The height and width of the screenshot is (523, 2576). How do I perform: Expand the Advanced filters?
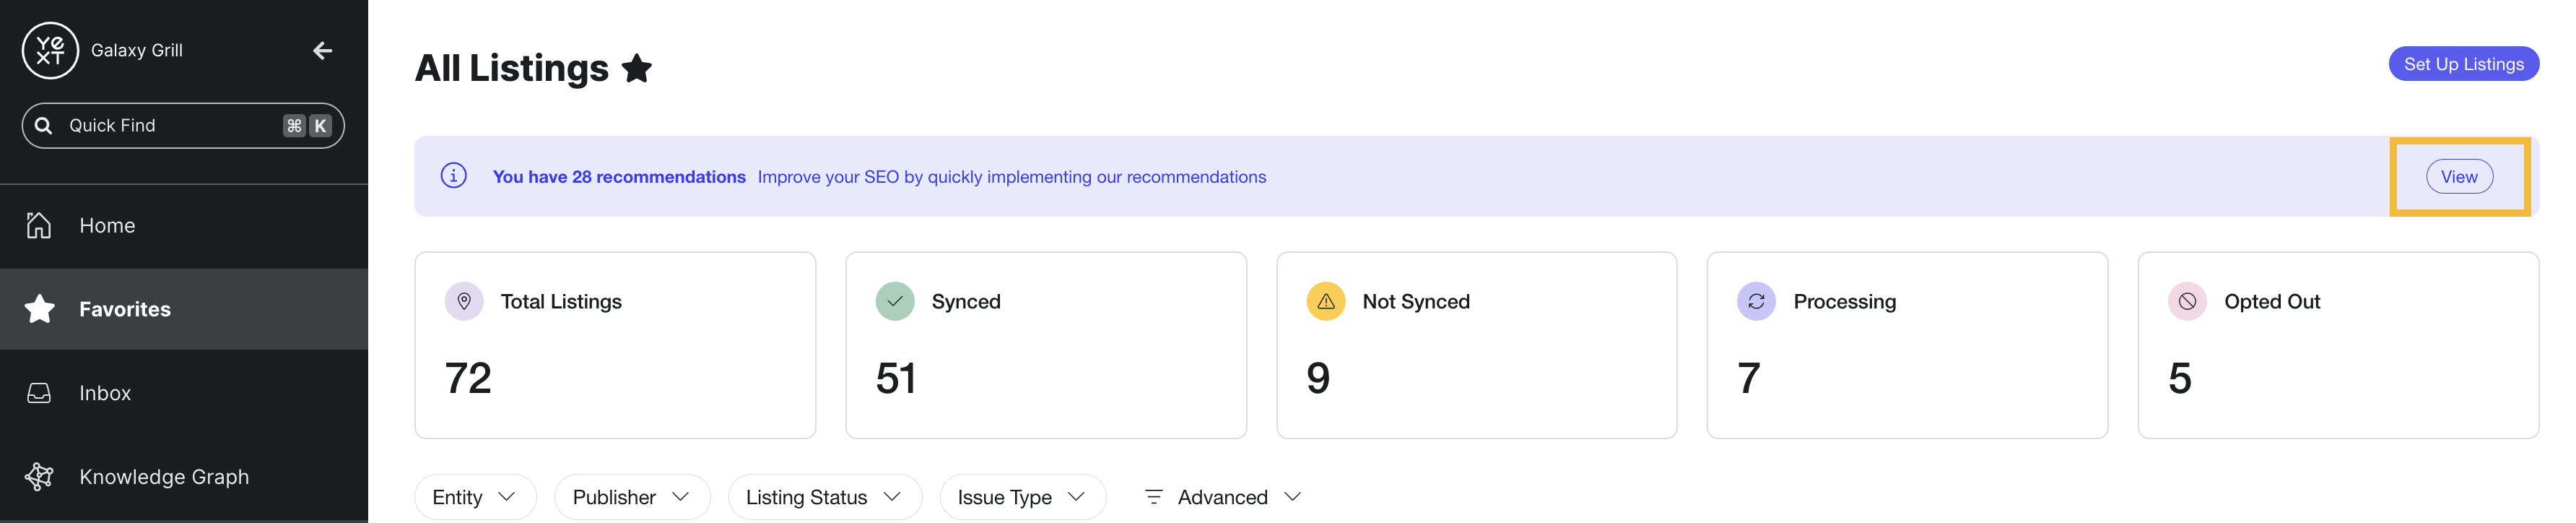[1222, 497]
